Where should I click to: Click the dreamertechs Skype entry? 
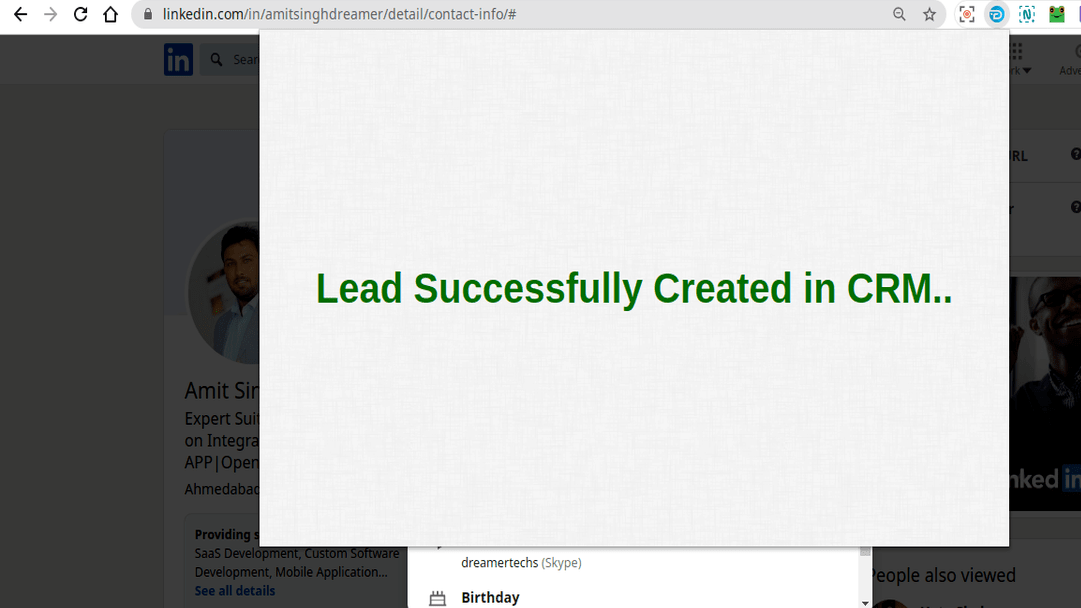point(521,563)
